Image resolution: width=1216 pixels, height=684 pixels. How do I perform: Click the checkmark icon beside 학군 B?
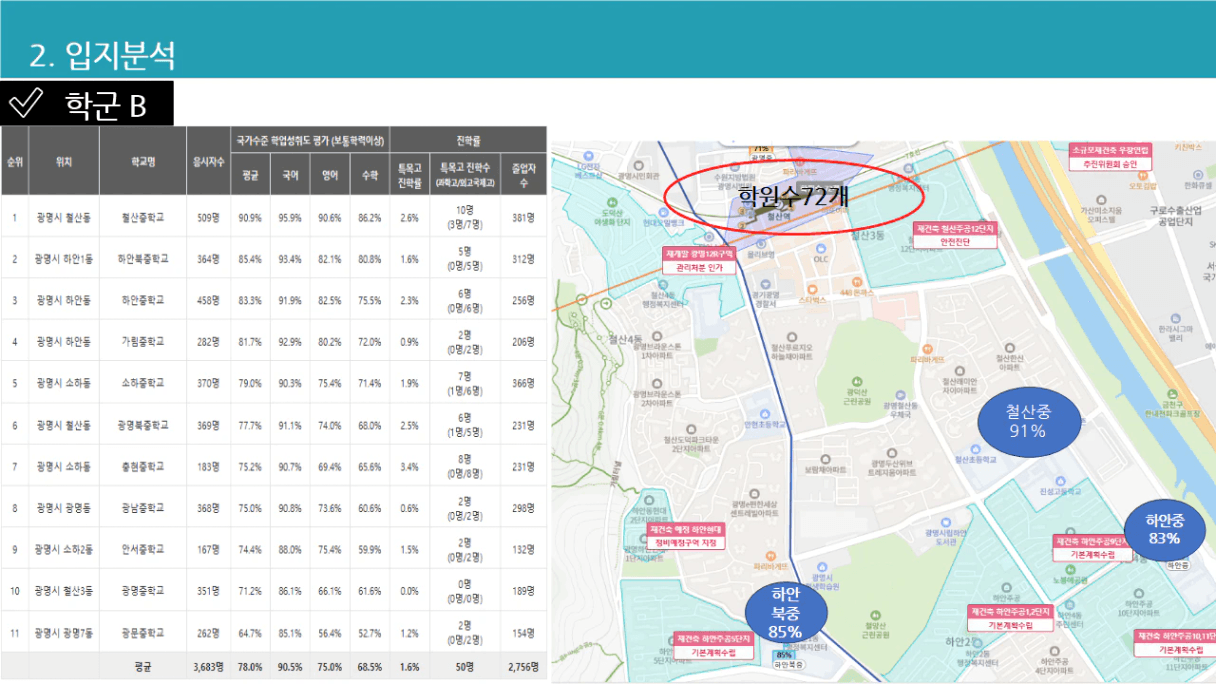[26, 103]
